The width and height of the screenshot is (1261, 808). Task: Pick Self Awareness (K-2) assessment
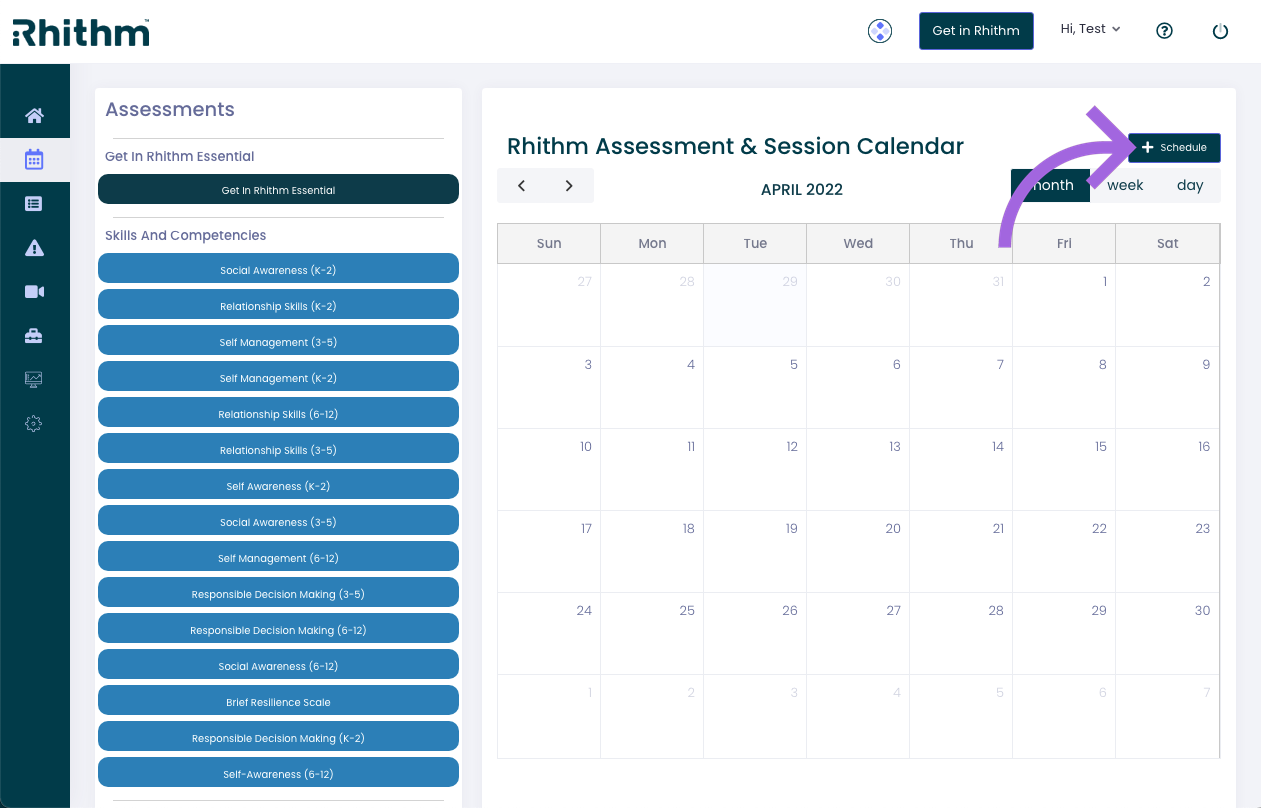(x=278, y=486)
